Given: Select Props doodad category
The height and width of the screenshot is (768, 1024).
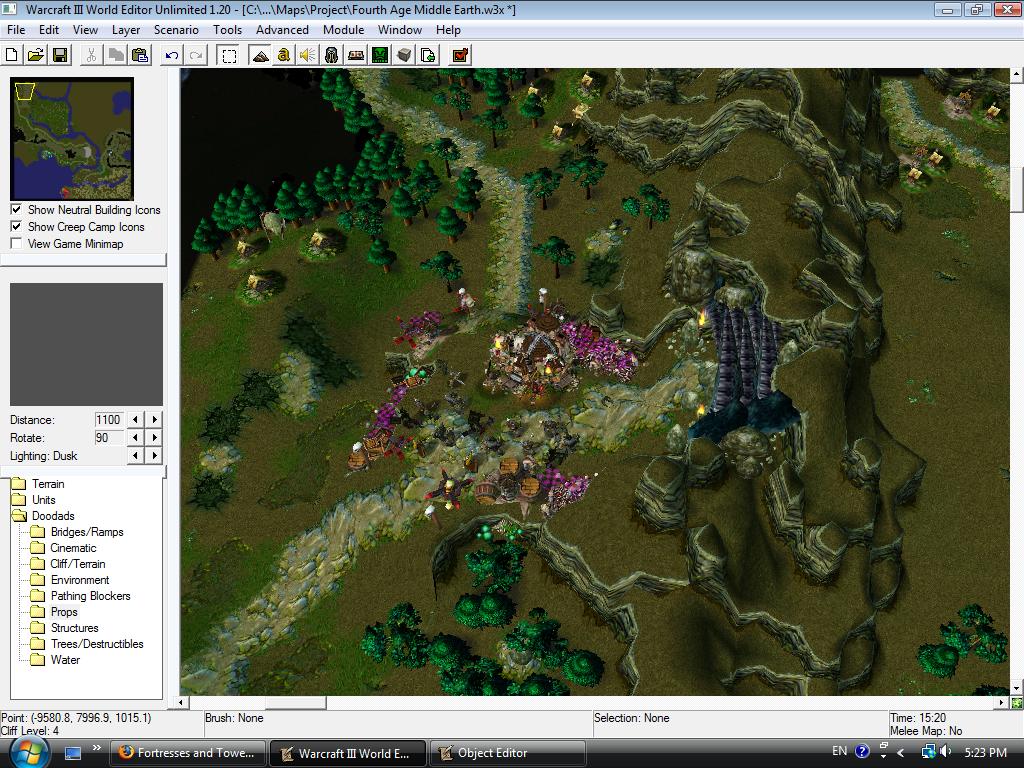Looking at the screenshot, I should 64,612.
